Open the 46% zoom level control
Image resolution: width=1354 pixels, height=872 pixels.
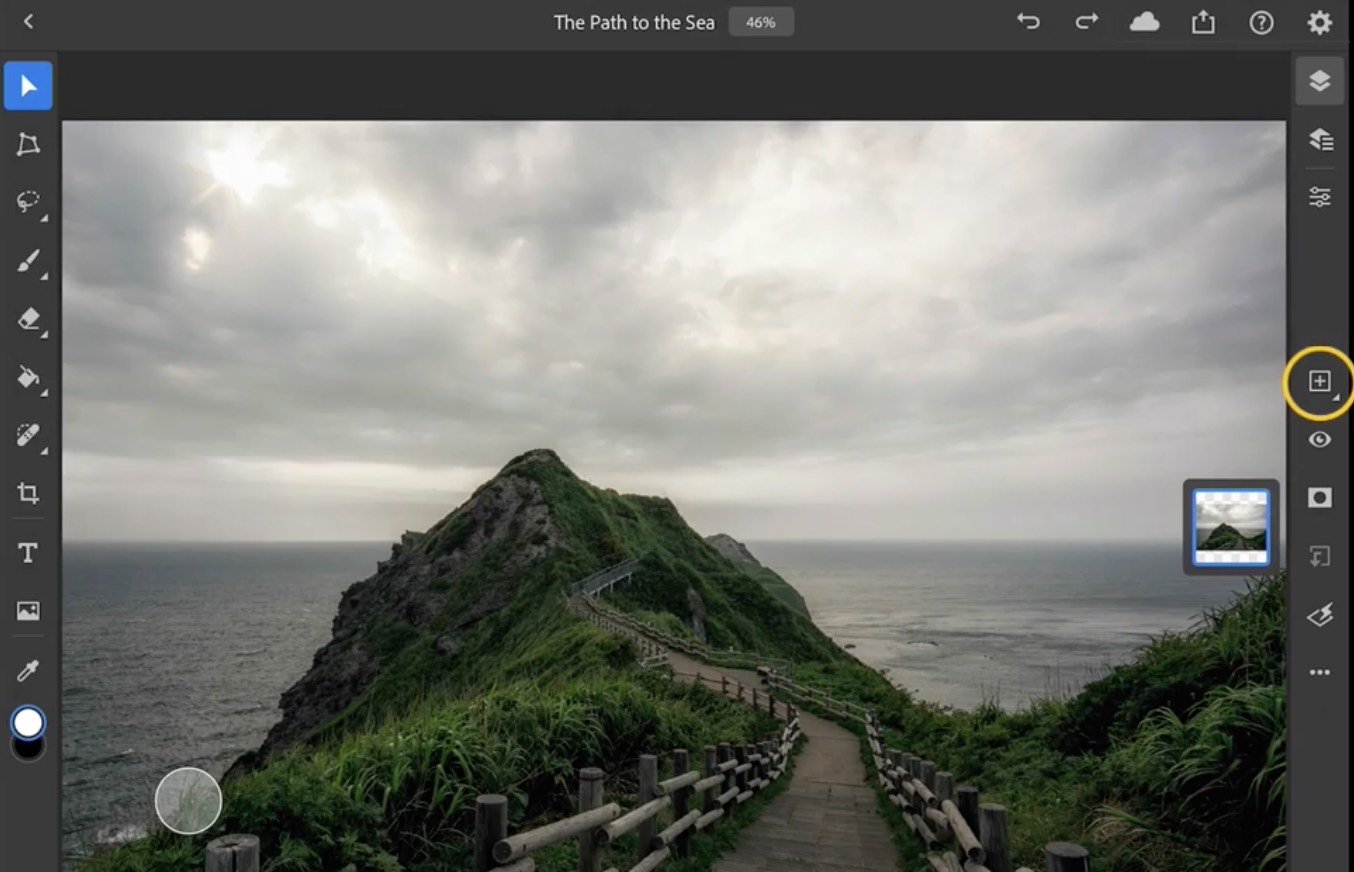[761, 22]
